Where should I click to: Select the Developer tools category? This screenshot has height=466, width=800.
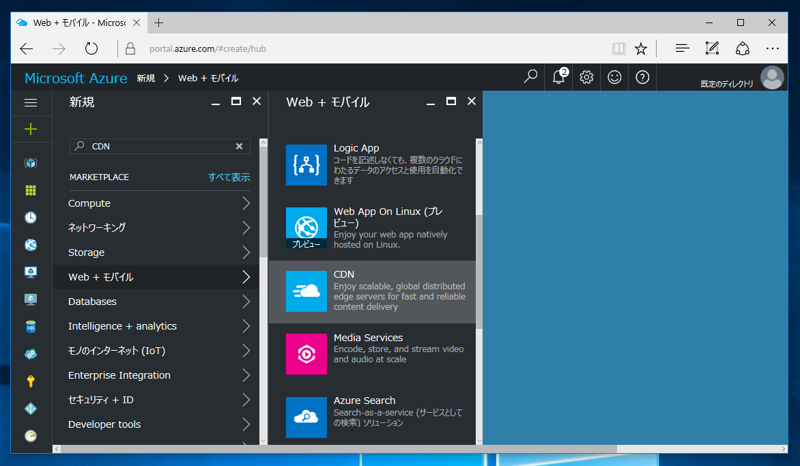(x=156, y=424)
